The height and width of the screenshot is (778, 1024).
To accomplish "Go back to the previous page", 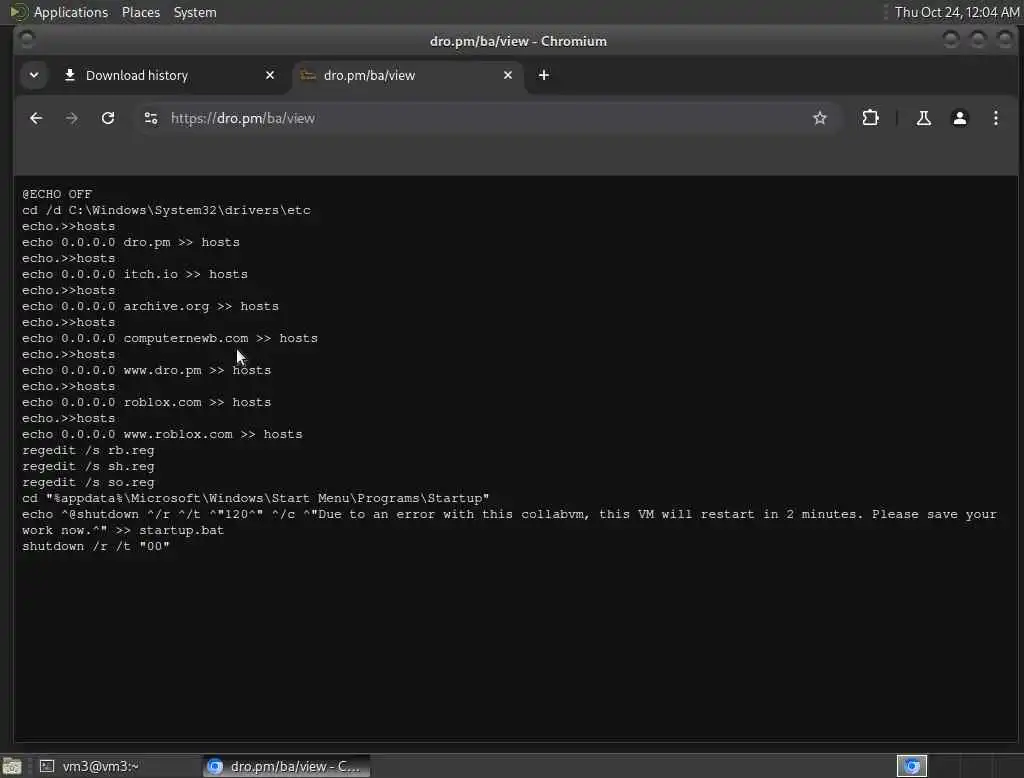I will tap(36, 118).
